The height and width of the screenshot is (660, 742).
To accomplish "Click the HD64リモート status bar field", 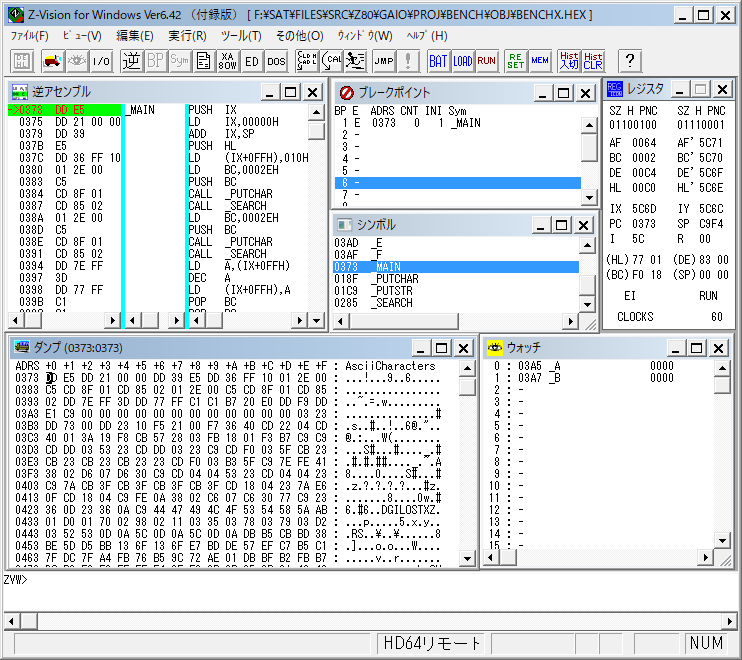I will (x=432, y=643).
